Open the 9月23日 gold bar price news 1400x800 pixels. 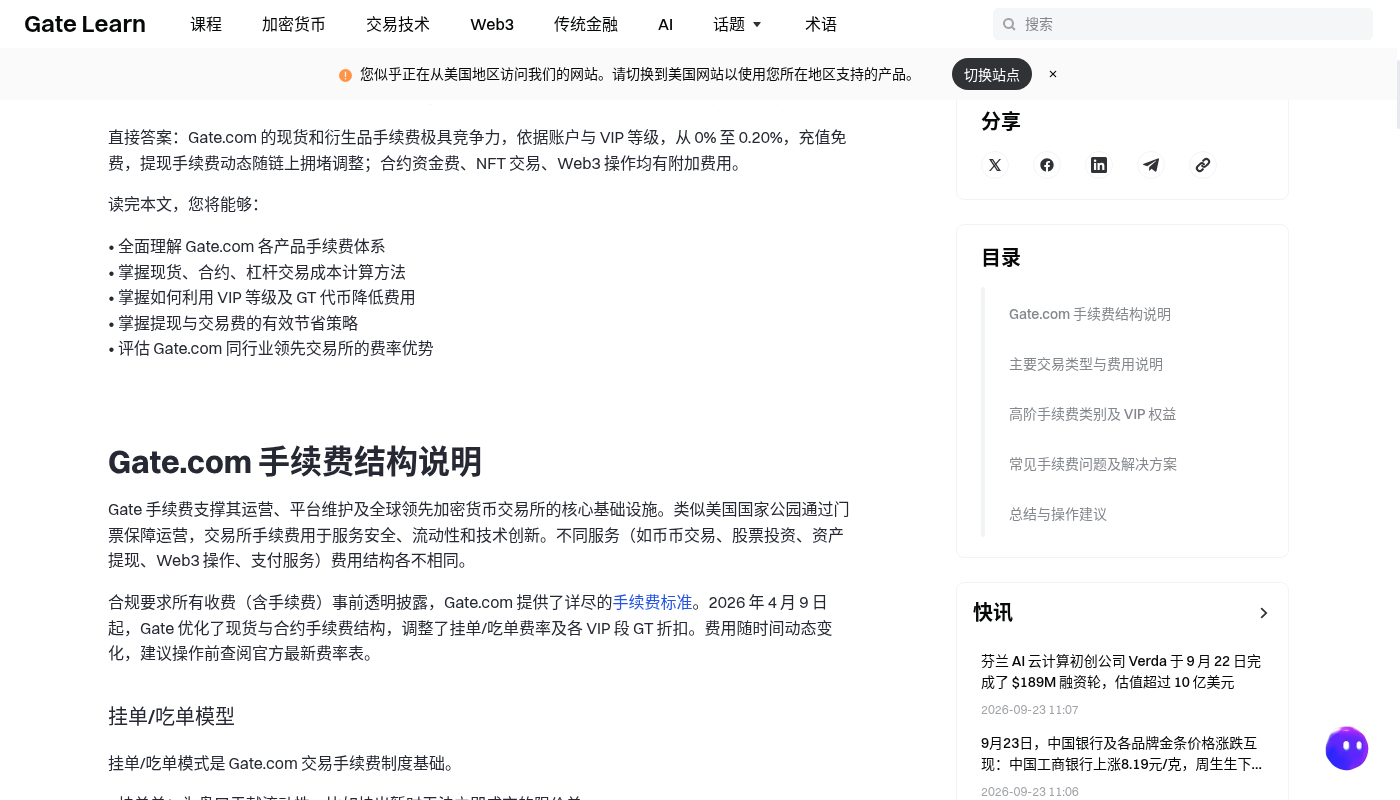click(x=1121, y=754)
